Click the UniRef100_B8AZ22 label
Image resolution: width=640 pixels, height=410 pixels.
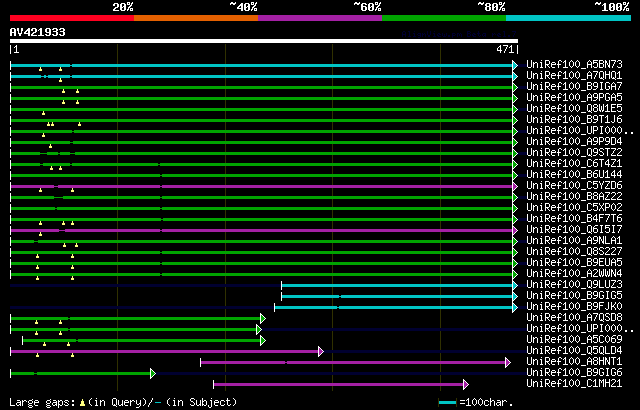[x=574, y=197]
